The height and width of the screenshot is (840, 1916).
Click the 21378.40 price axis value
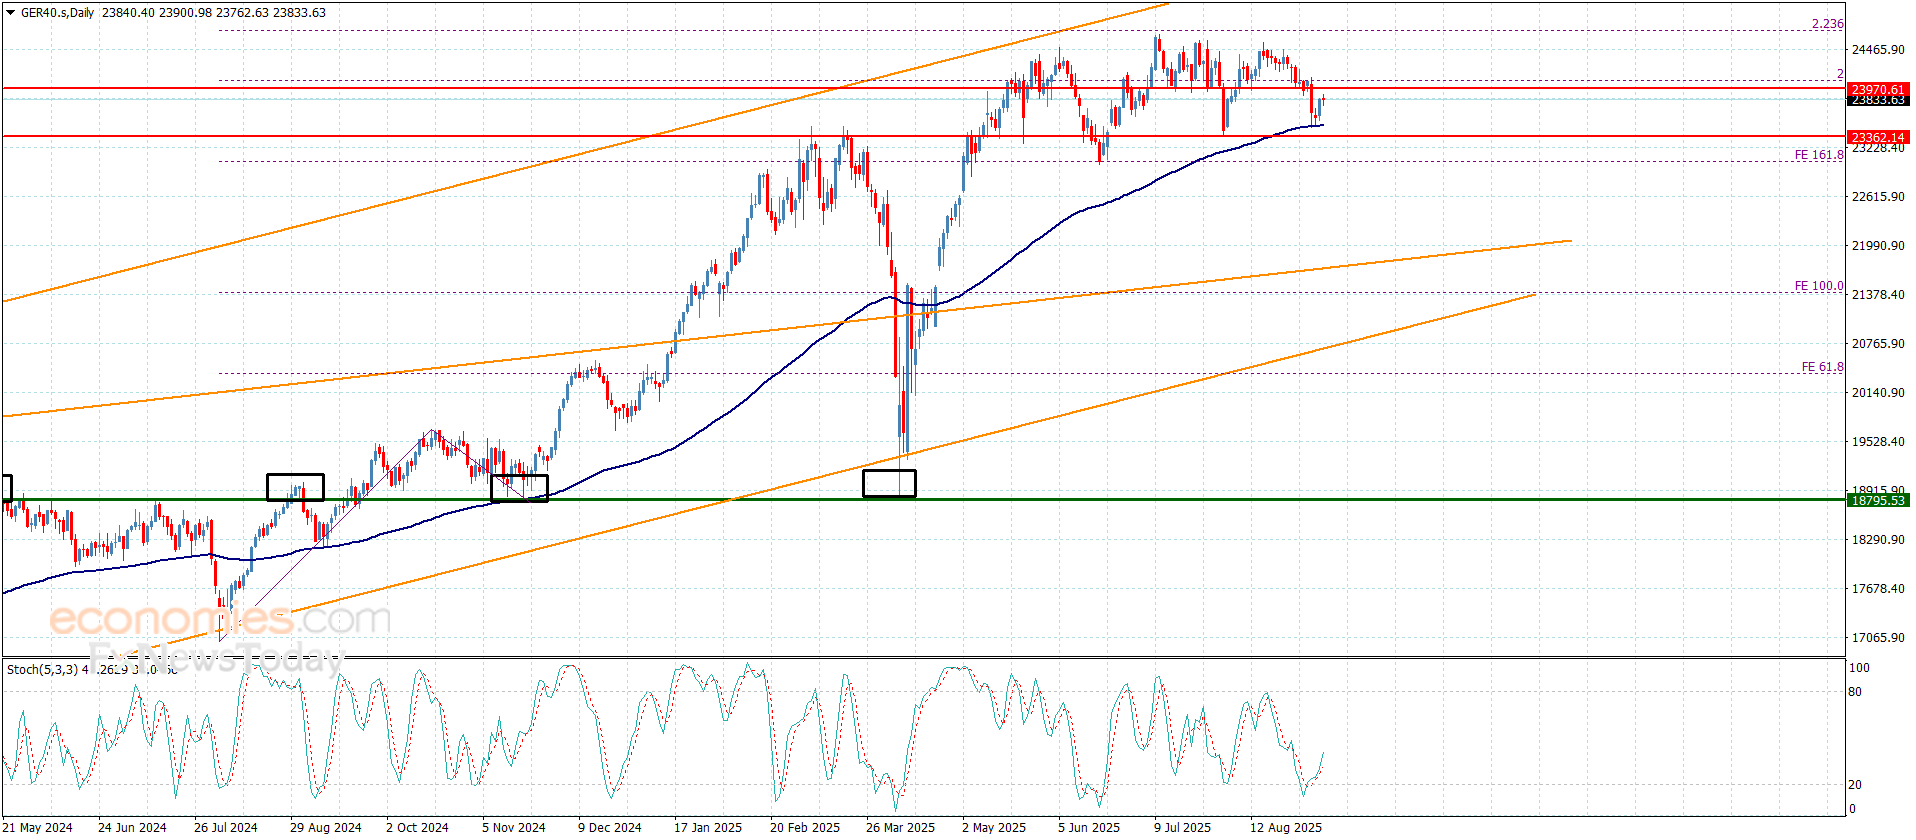click(1878, 295)
